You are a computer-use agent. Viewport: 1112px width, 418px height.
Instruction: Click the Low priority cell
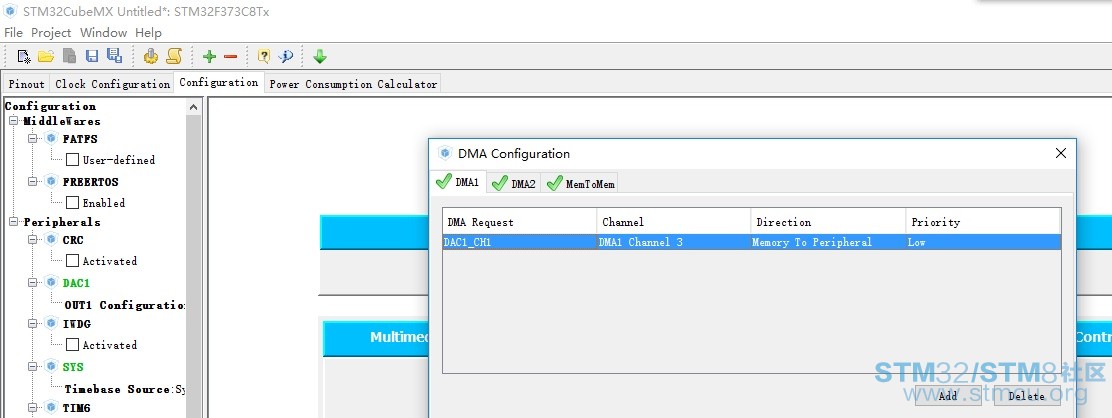(x=983, y=242)
